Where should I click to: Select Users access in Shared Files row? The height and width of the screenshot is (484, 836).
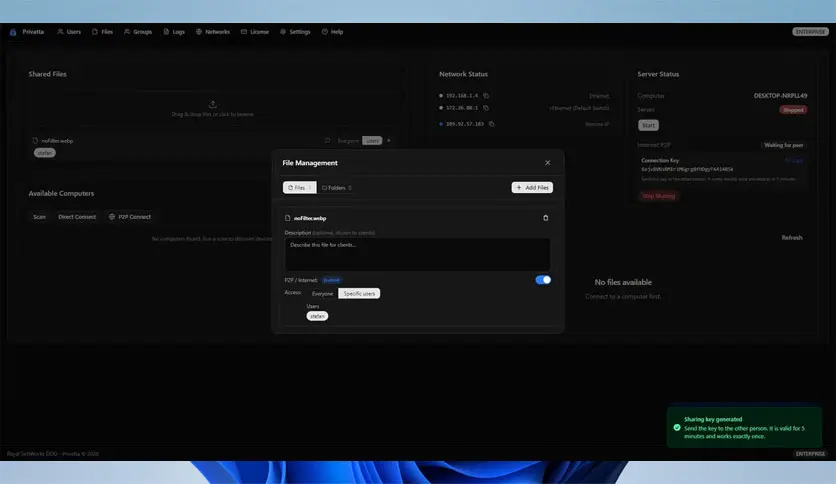tap(372, 141)
